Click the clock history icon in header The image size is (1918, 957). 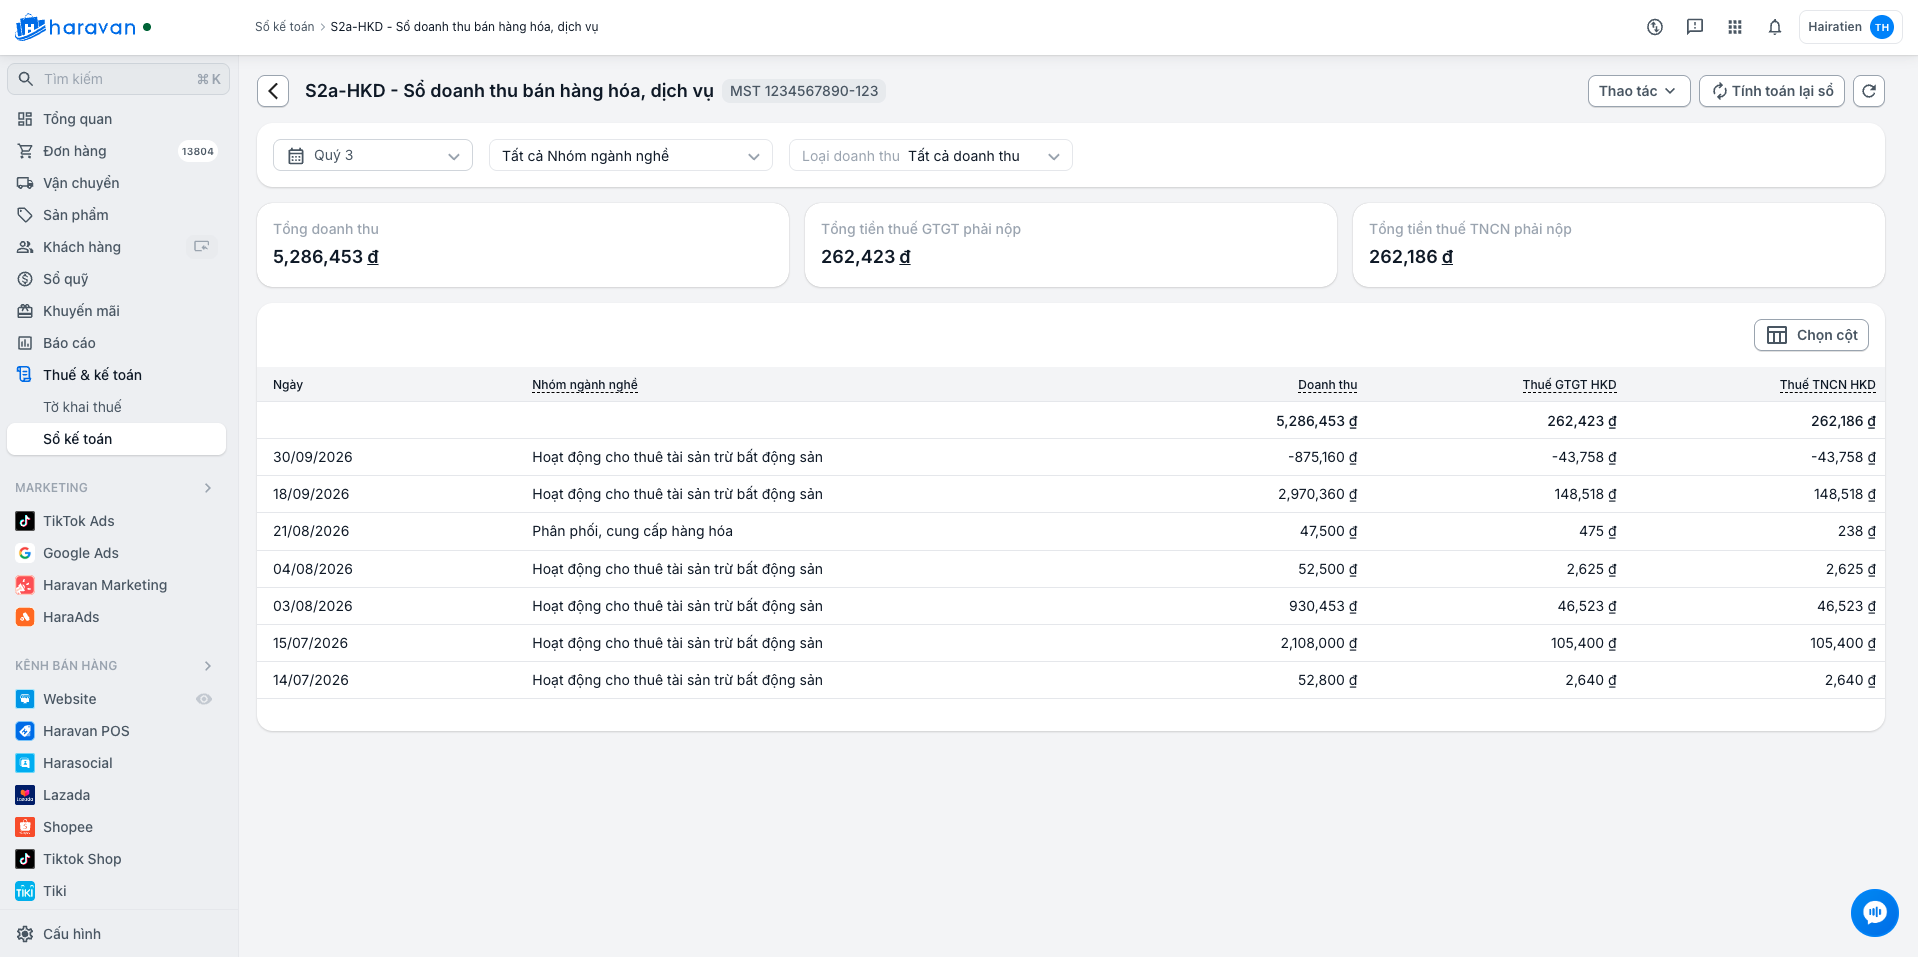coord(1655,27)
